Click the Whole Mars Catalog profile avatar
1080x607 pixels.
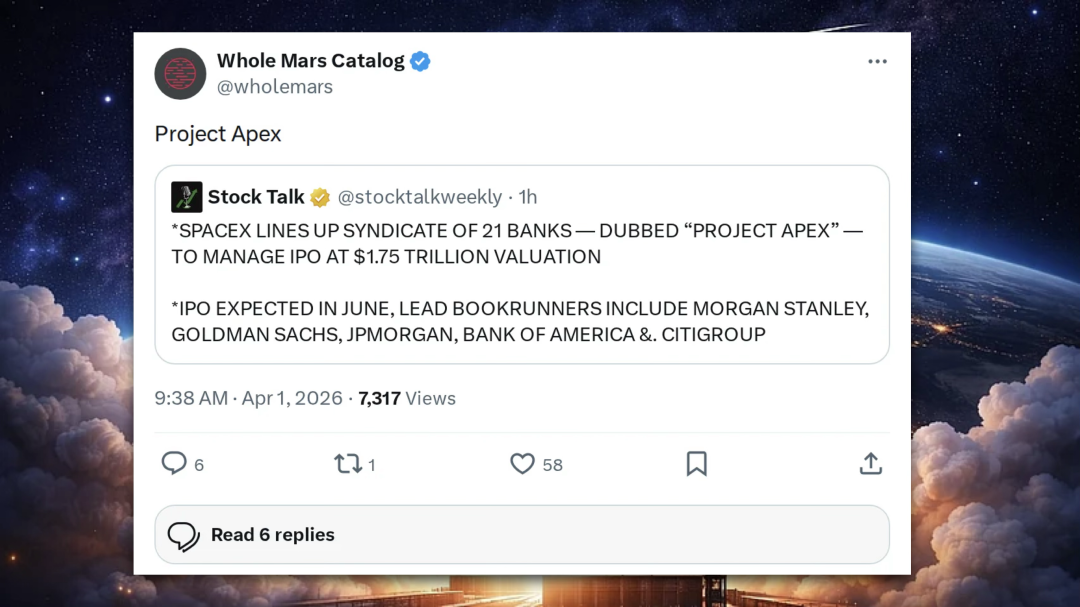(x=180, y=73)
